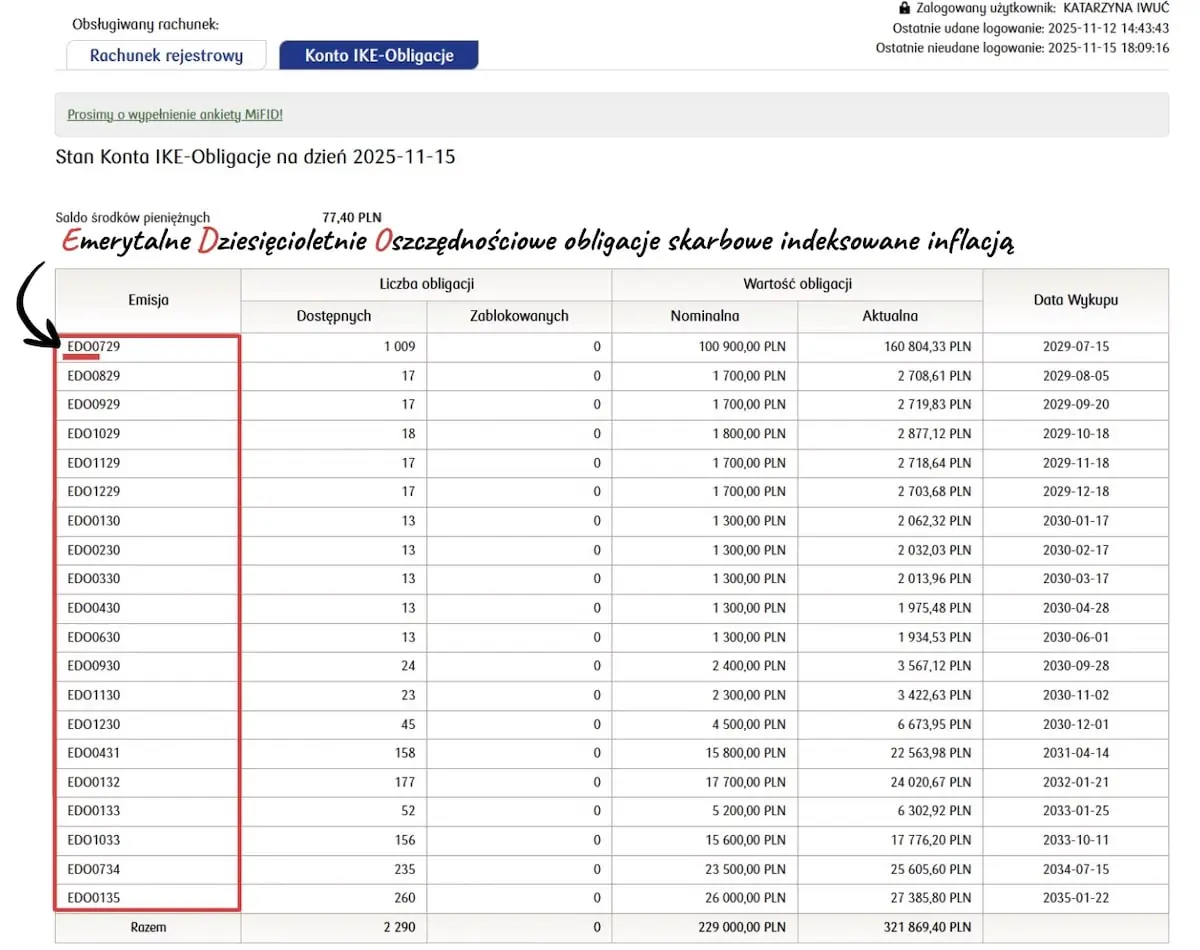Viewport: 1200px width, 950px height.
Task: Click the 2029-07-15 redemption date cell
Action: [1075, 347]
